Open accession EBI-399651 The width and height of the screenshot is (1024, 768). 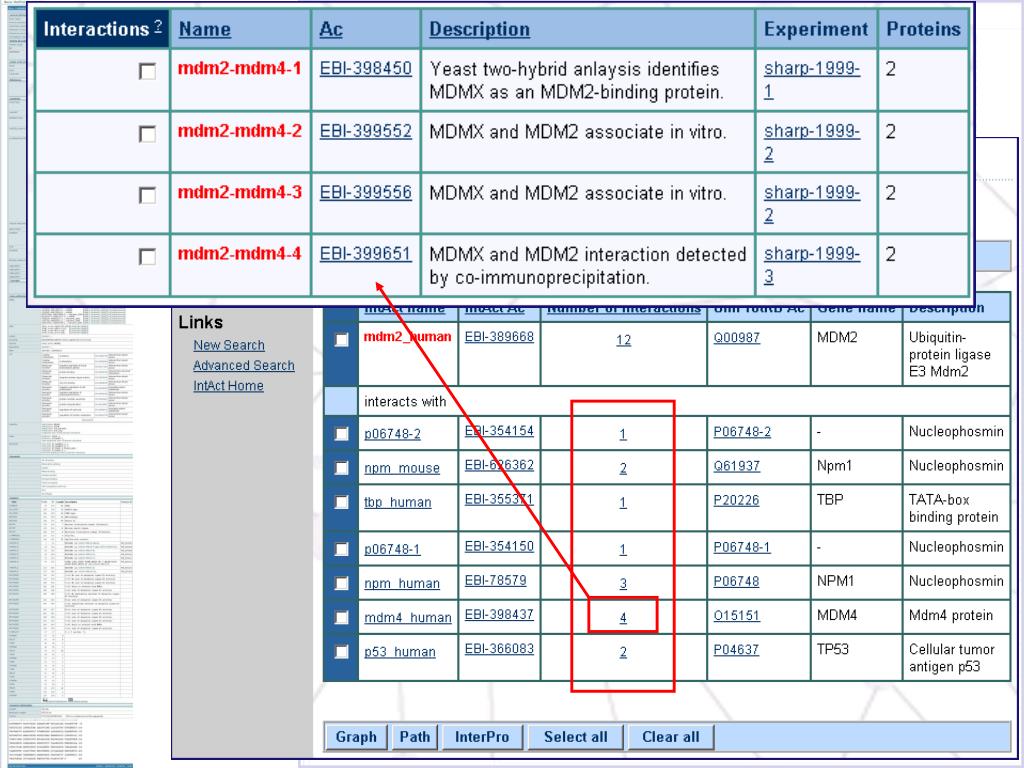[x=366, y=254]
